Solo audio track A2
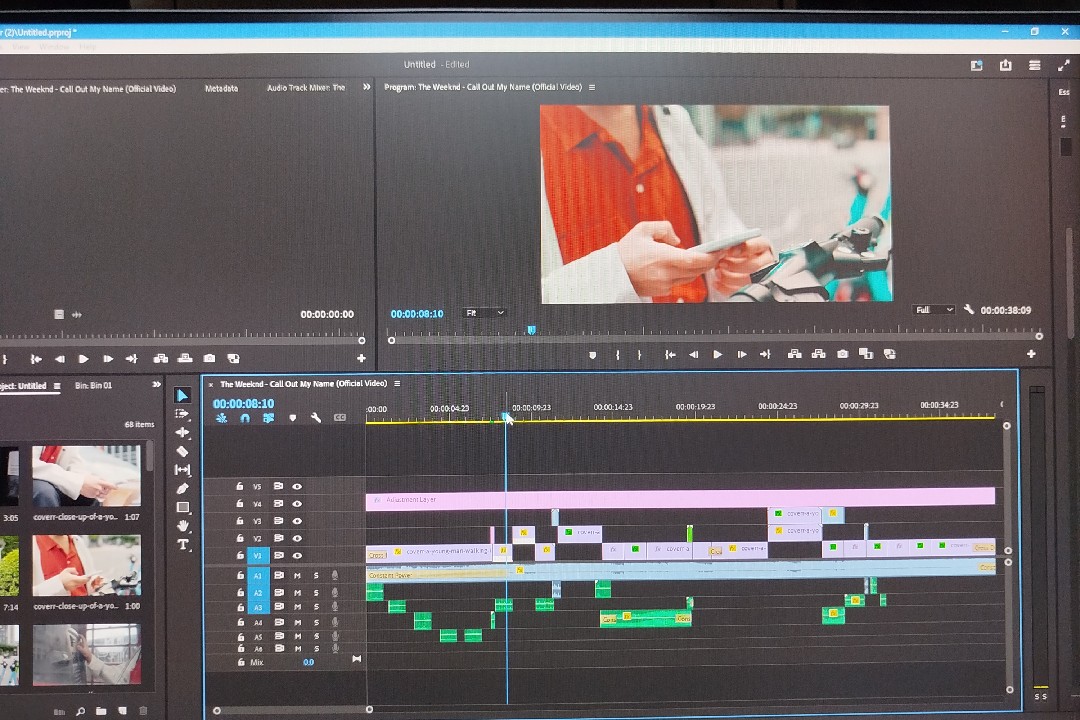The image size is (1080, 720). click(x=316, y=592)
